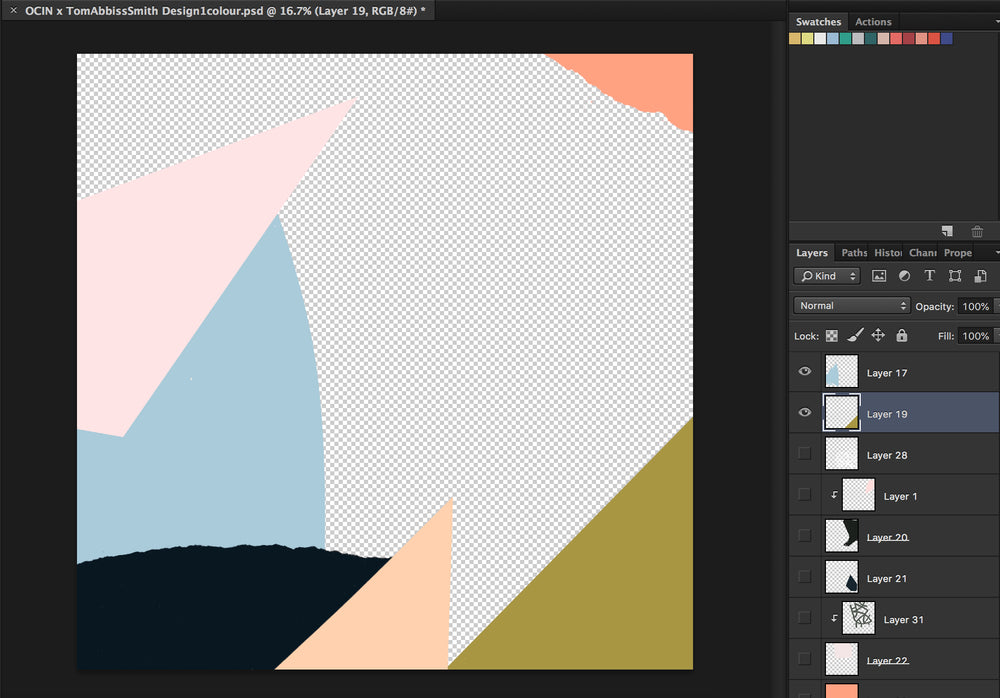The image size is (1000, 698).
Task: Switch to the Swatches tab
Action: point(818,22)
